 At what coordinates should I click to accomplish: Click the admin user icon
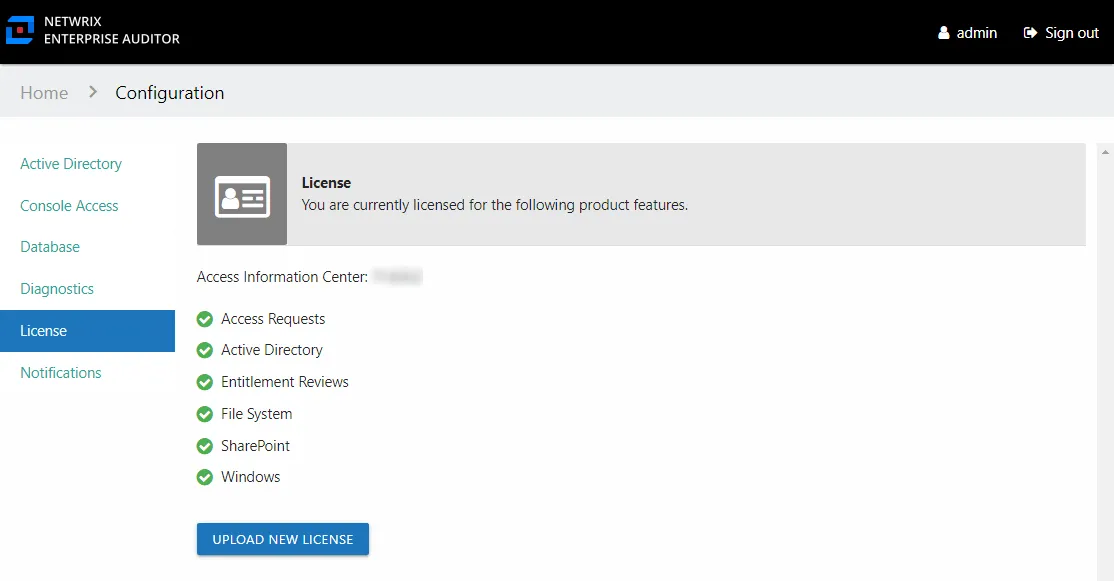(943, 33)
